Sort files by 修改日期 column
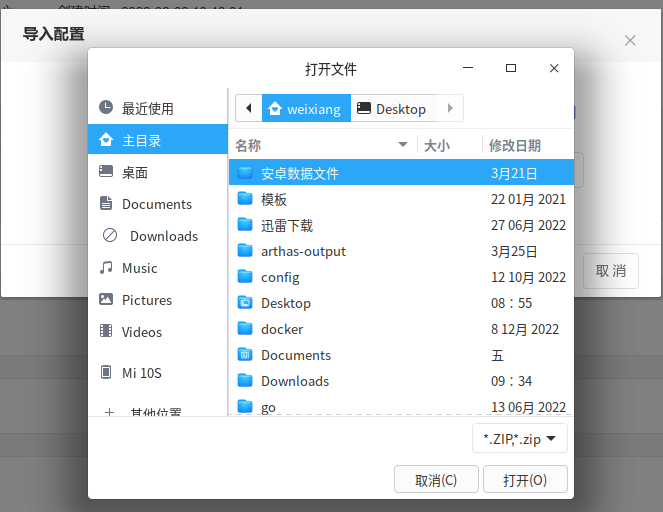663x512 pixels. pyautogui.click(x=515, y=145)
